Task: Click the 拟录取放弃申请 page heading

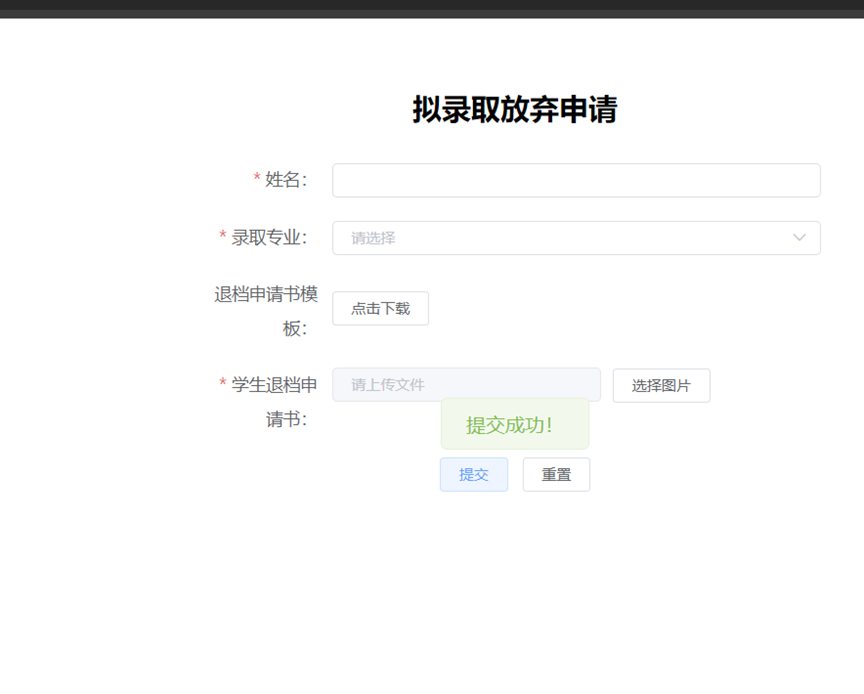Action: point(515,109)
